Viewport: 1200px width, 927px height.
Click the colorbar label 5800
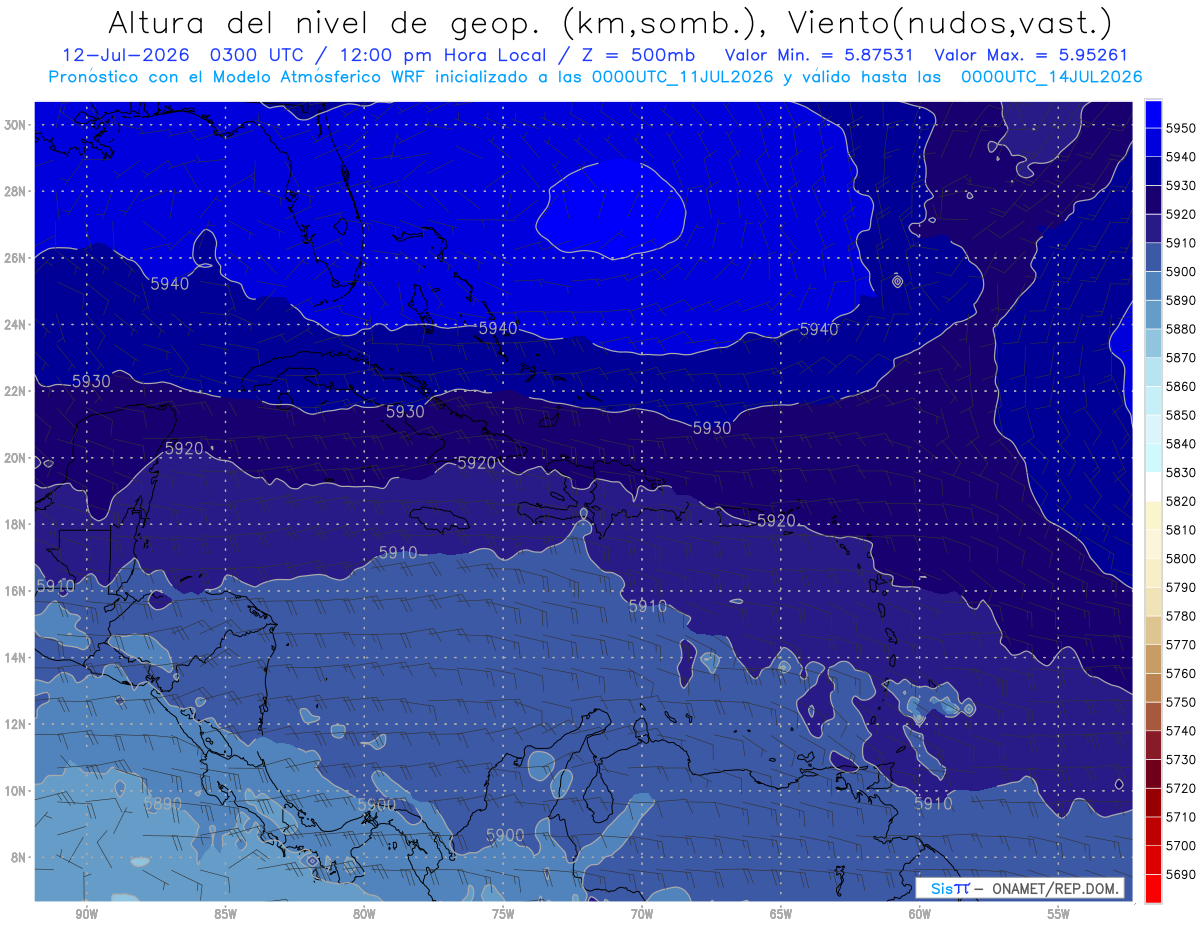[x=1181, y=559]
